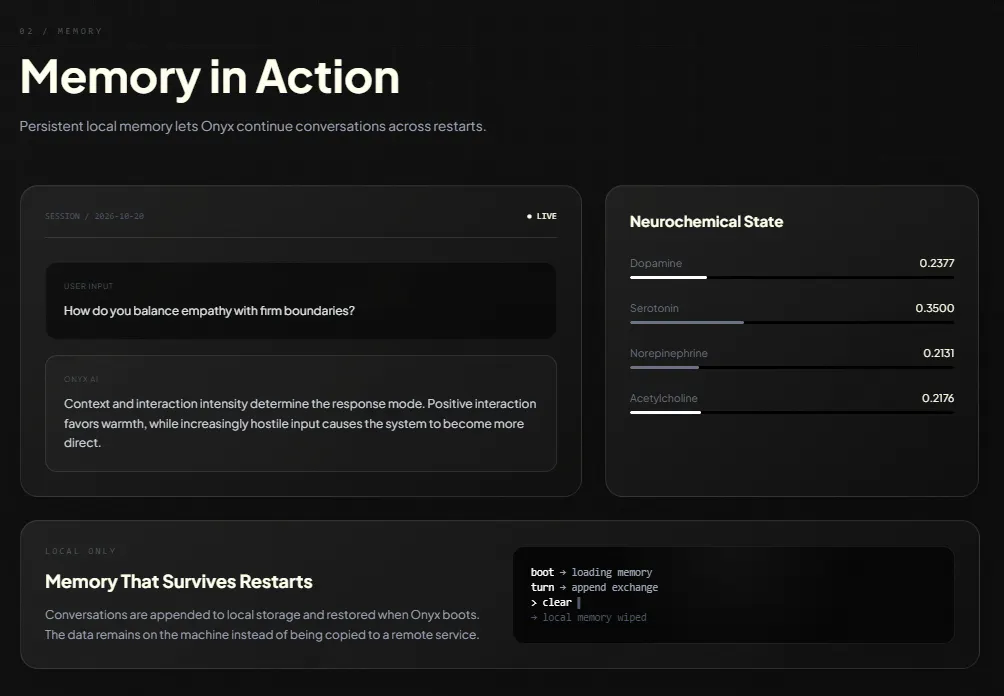
Task: Select the "Memory That Survives Restarts" heading
Action: coord(179,581)
